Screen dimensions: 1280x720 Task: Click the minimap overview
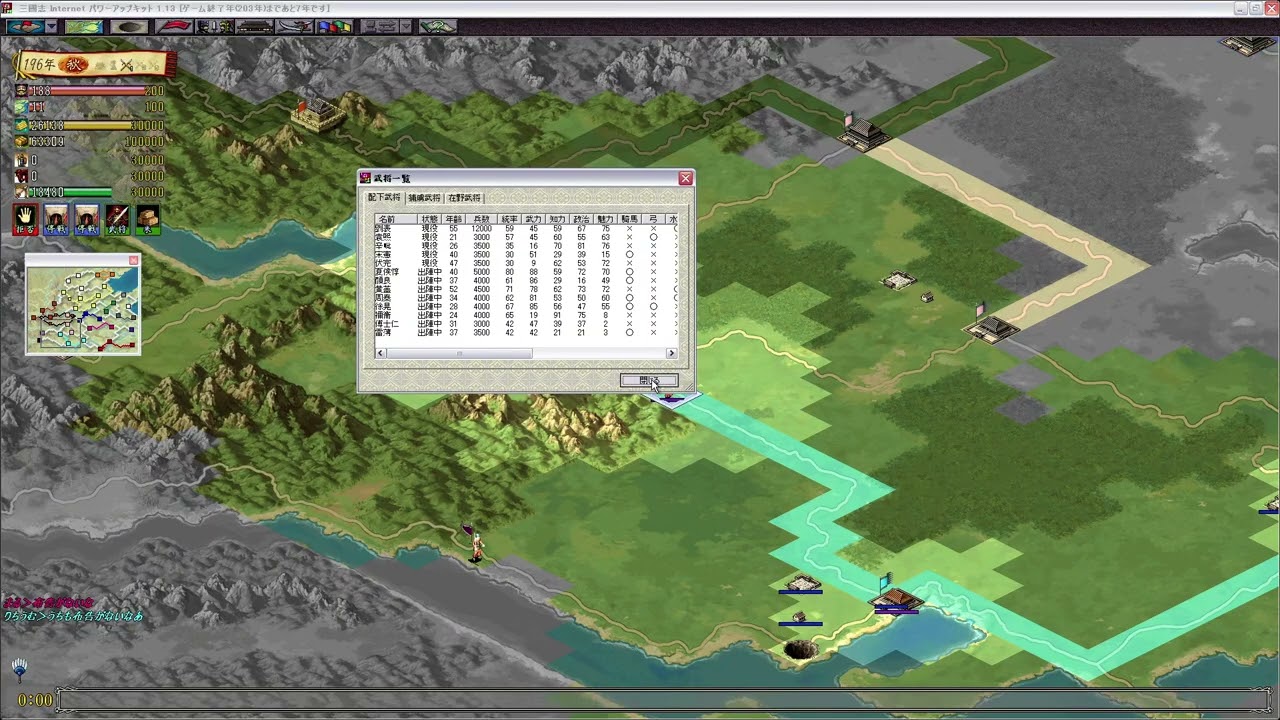pos(83,310)
